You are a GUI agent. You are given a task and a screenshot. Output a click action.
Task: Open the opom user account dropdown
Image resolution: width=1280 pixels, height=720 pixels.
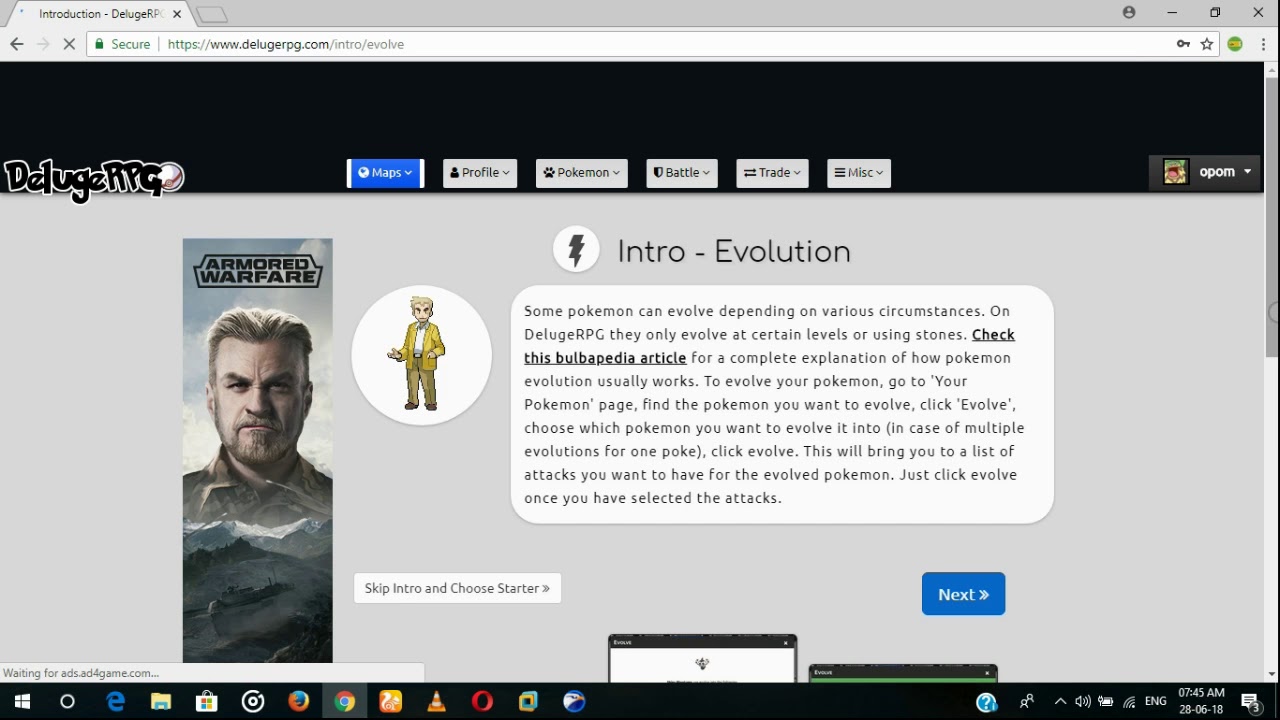[1207, 172]
